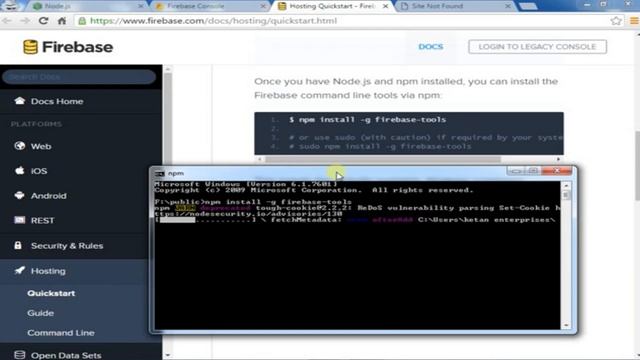Minimize the npm command window
Image resolution: width=640 pixels, height=360 pixels.
[516, 171]
